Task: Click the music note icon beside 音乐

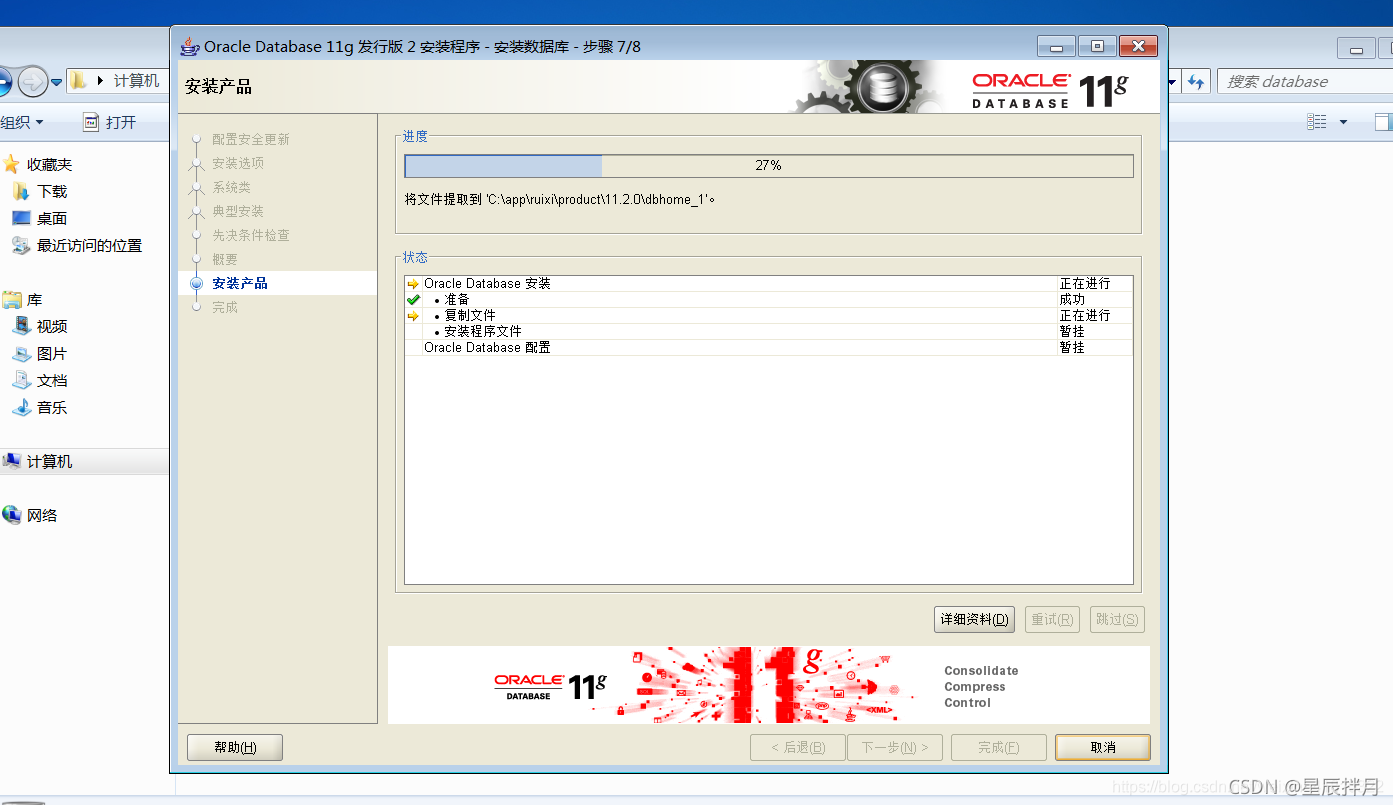Action: [21, 407]
